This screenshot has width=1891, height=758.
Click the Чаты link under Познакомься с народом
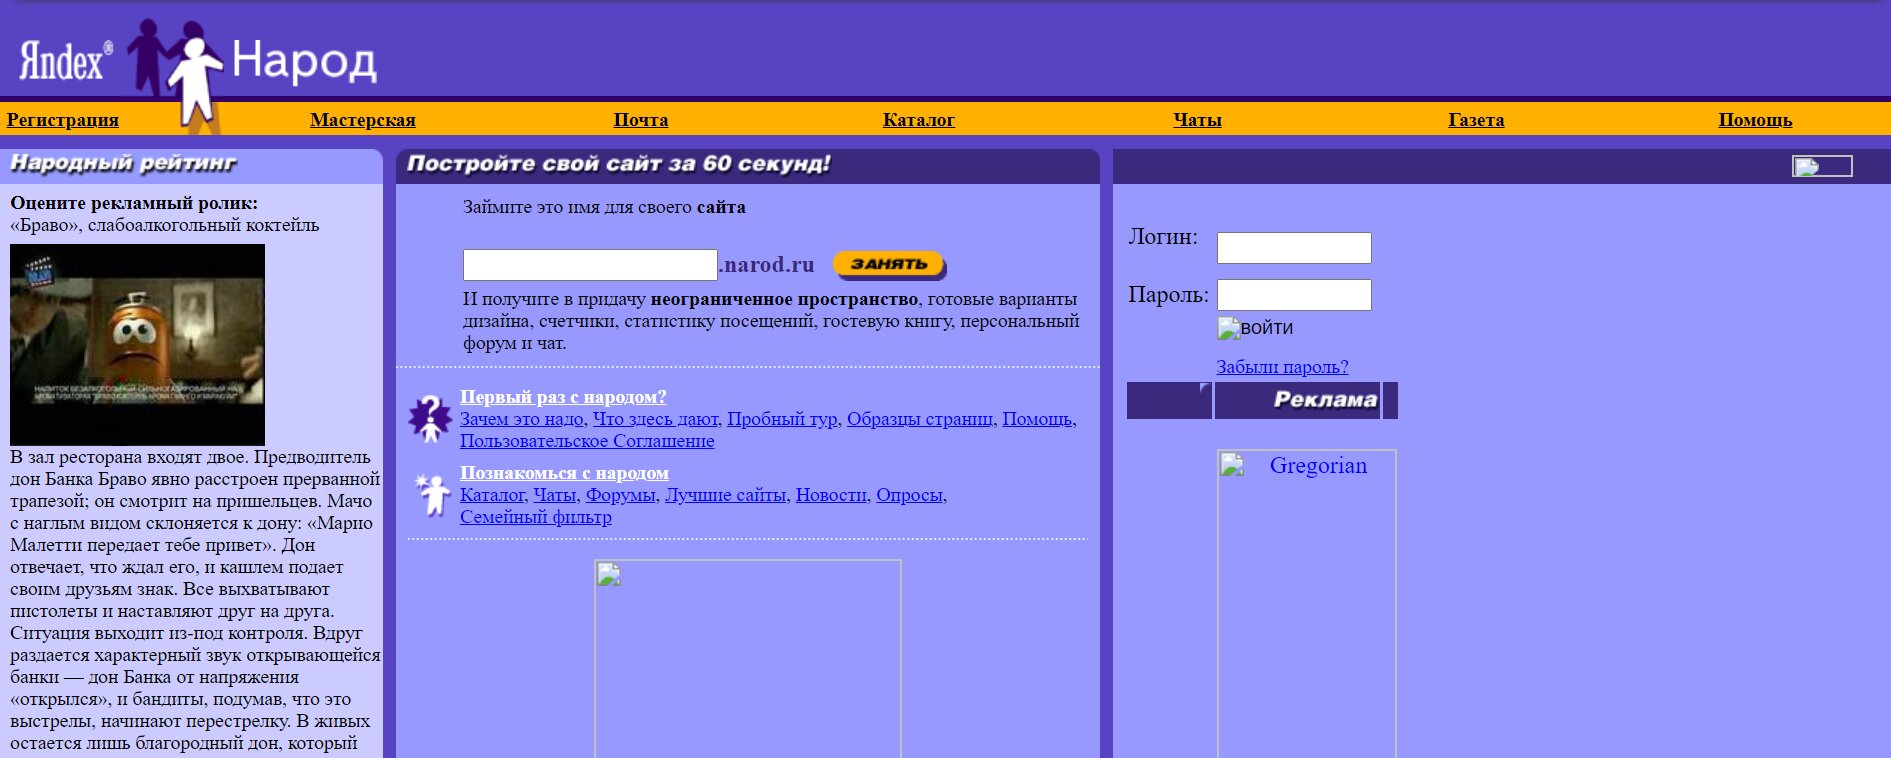[554, 495]
